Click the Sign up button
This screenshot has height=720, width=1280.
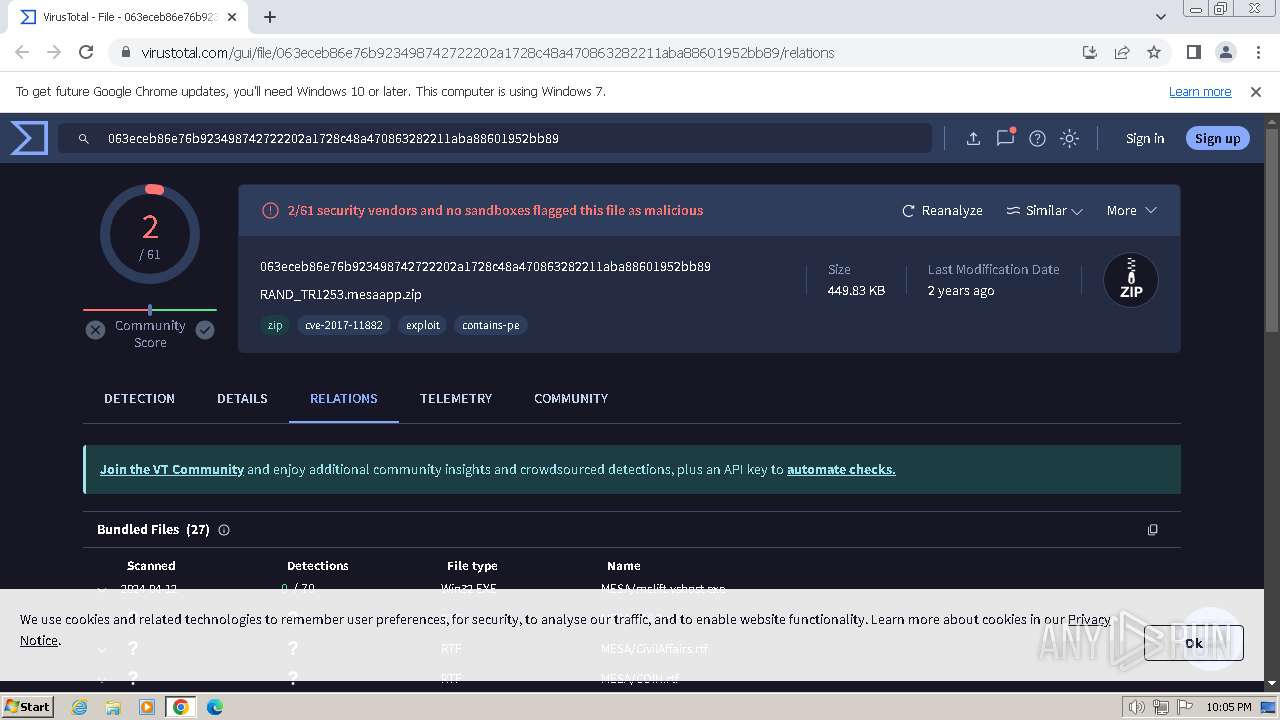(1217, 139)
